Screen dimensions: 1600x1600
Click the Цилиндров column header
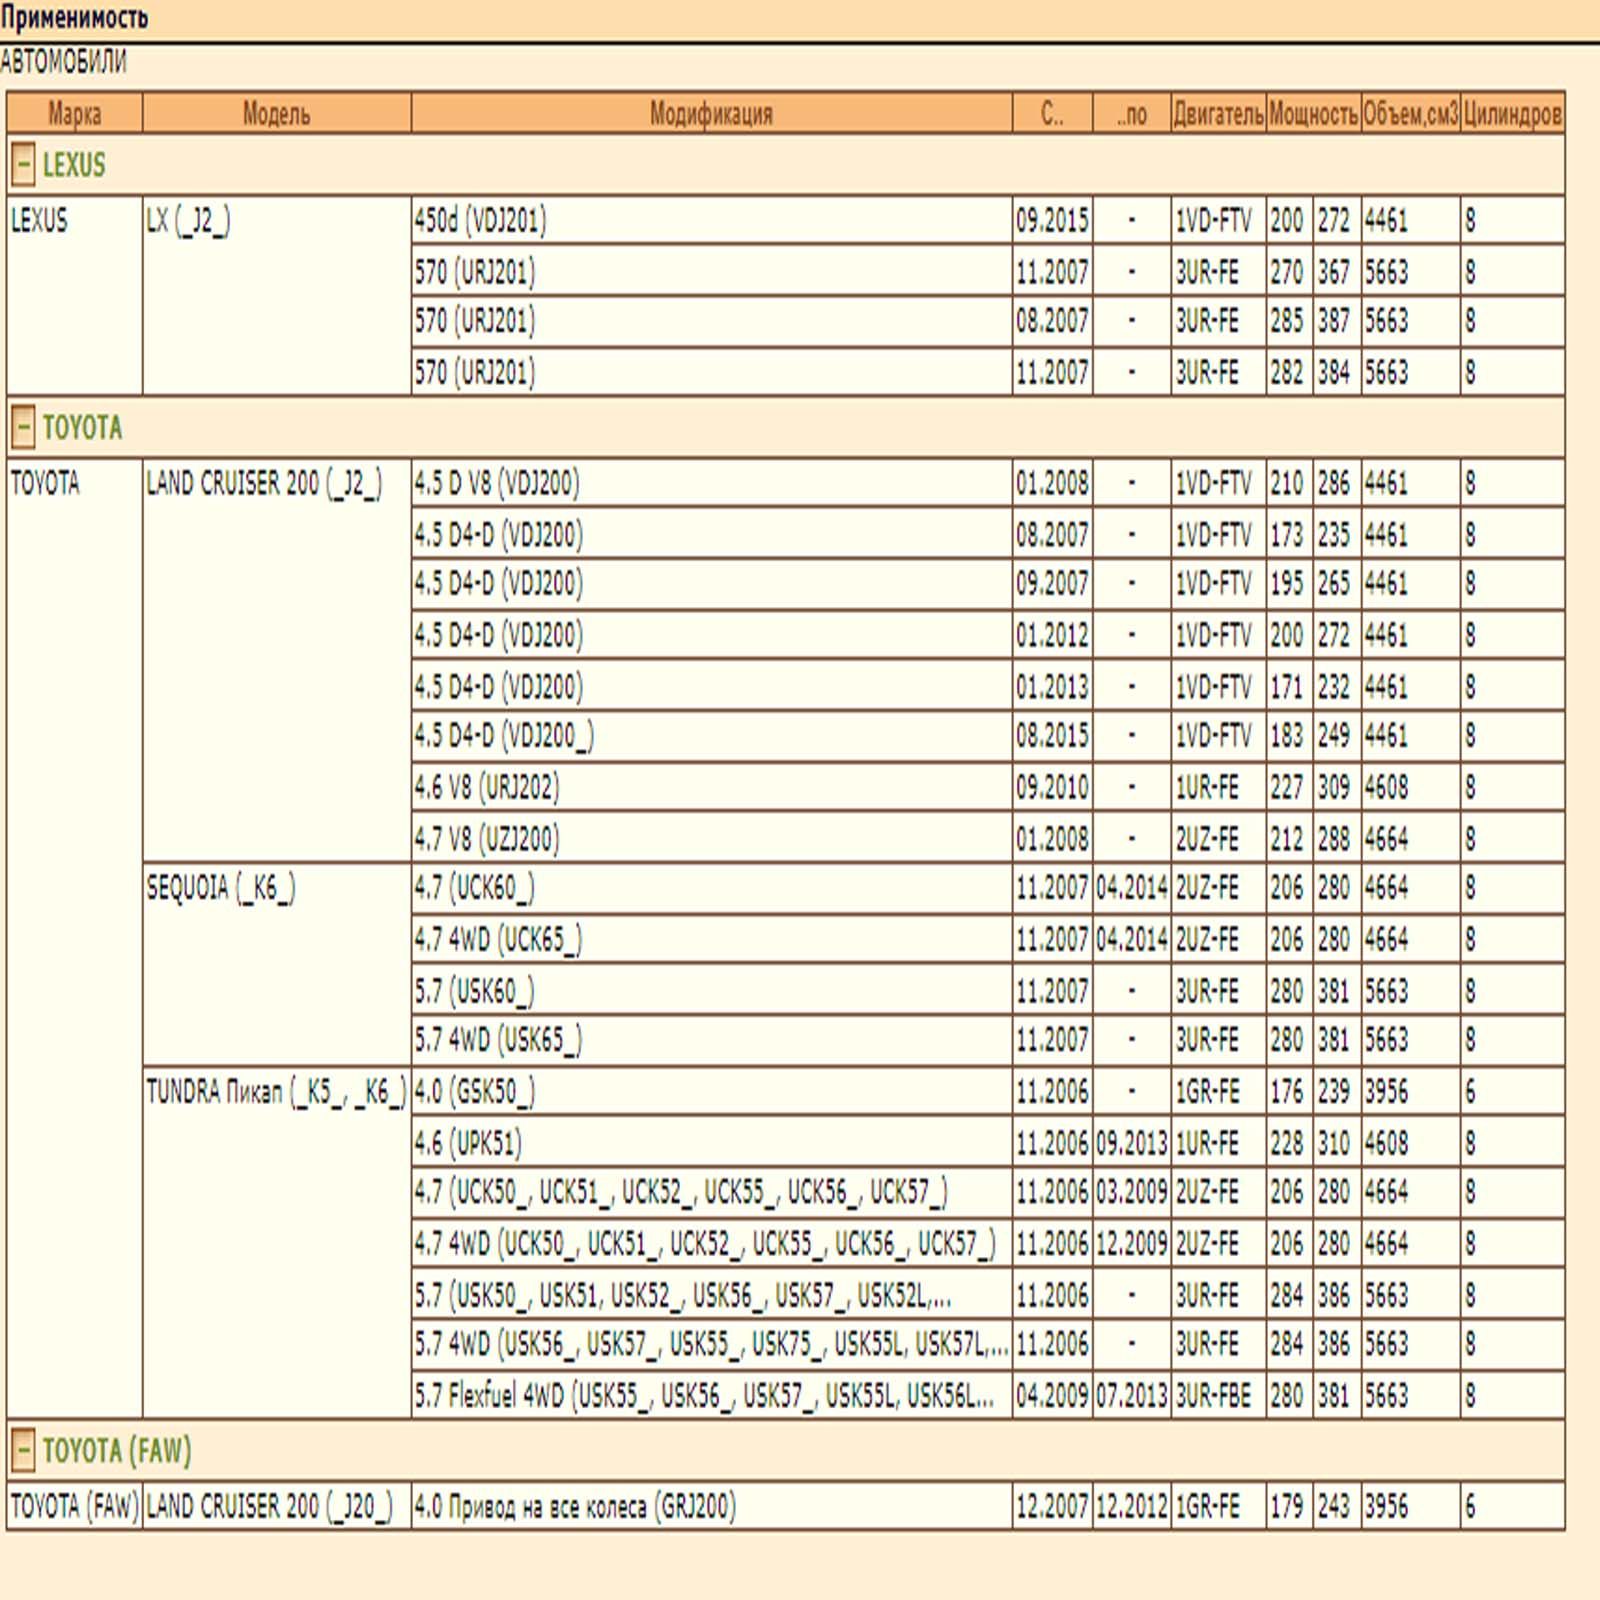click(x=1512, y=113)
